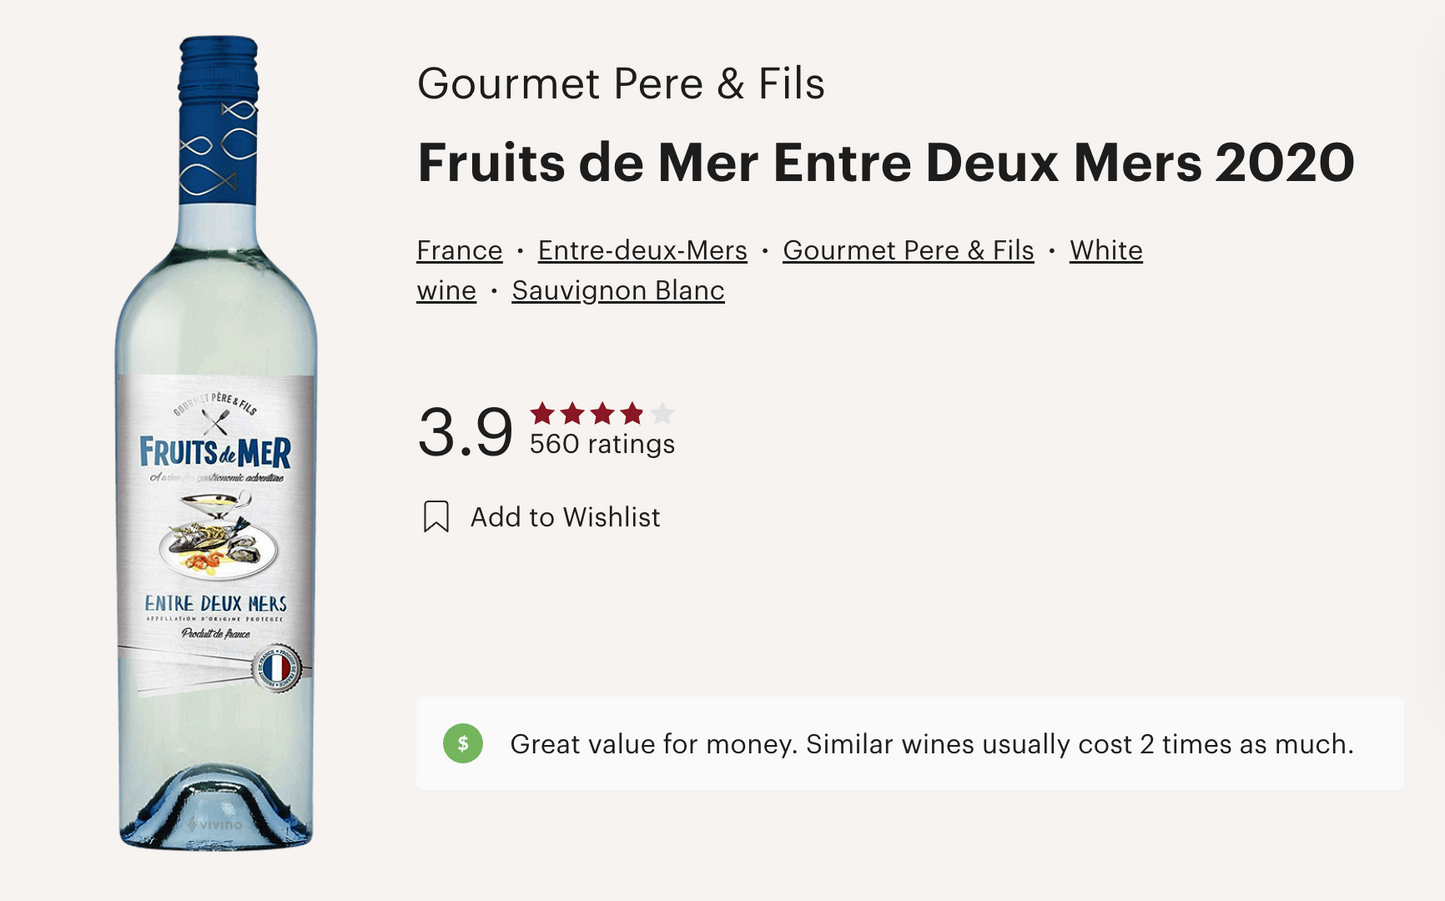Click the Great value for money banner text
This screenshot has height=901, width=1445.
pyautogui.click(x=931, y=744)
